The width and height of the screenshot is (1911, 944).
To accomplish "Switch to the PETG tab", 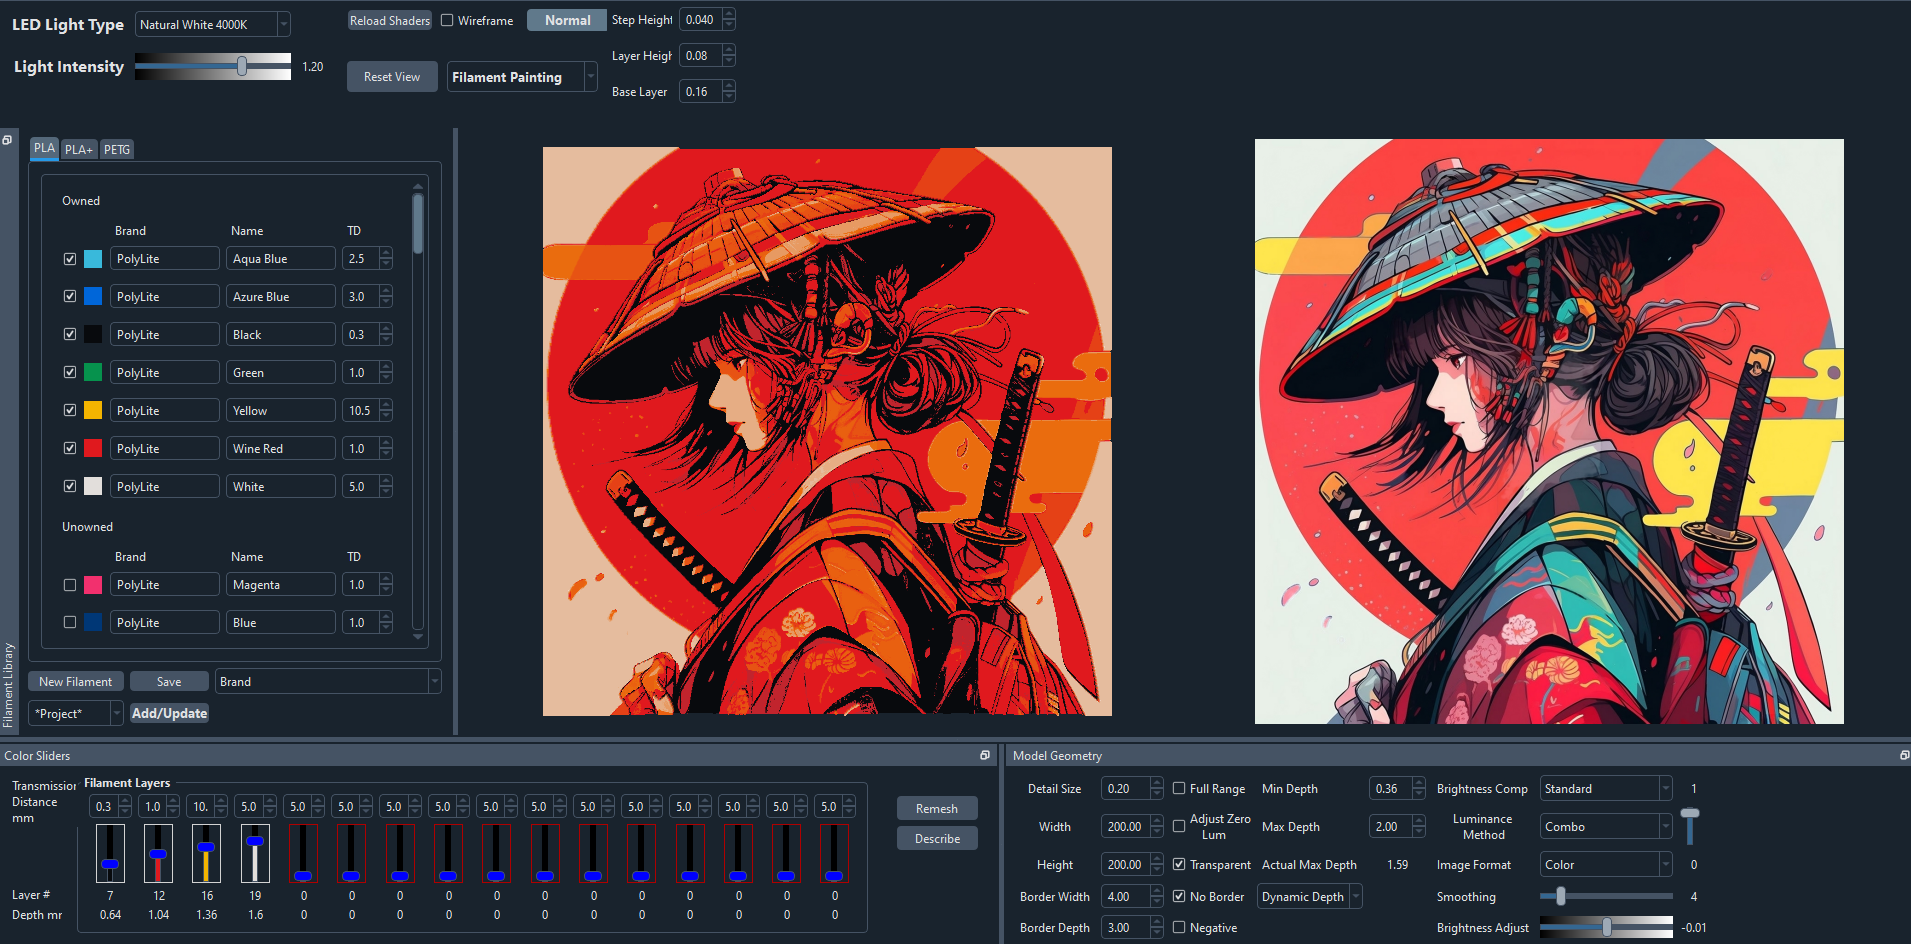I will (x=116, y=148).
